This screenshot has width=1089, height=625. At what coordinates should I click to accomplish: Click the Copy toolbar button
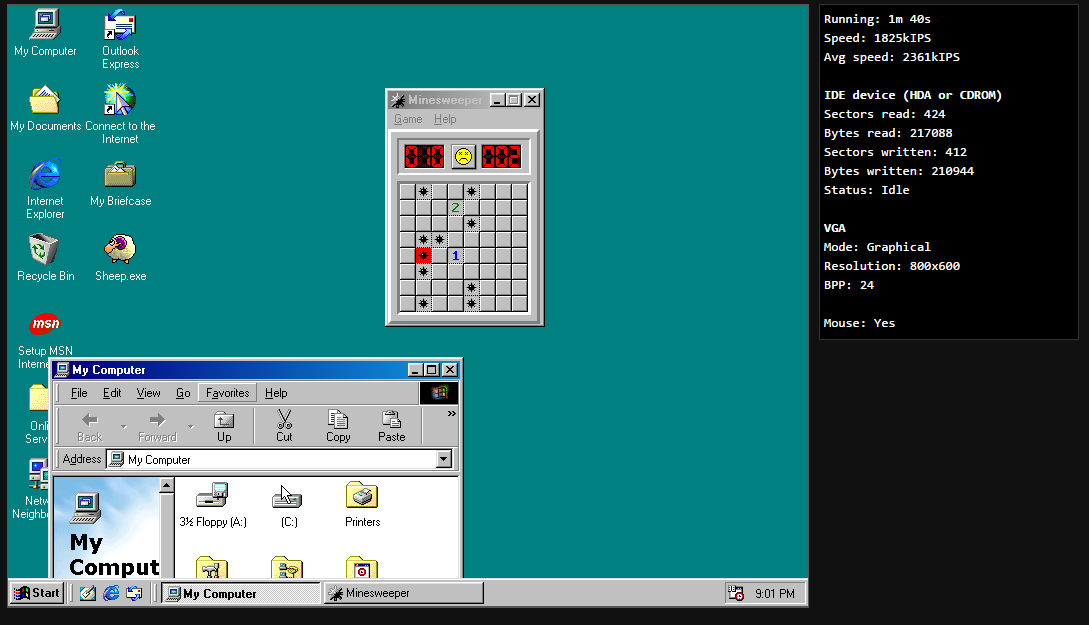tap(338, 426)
